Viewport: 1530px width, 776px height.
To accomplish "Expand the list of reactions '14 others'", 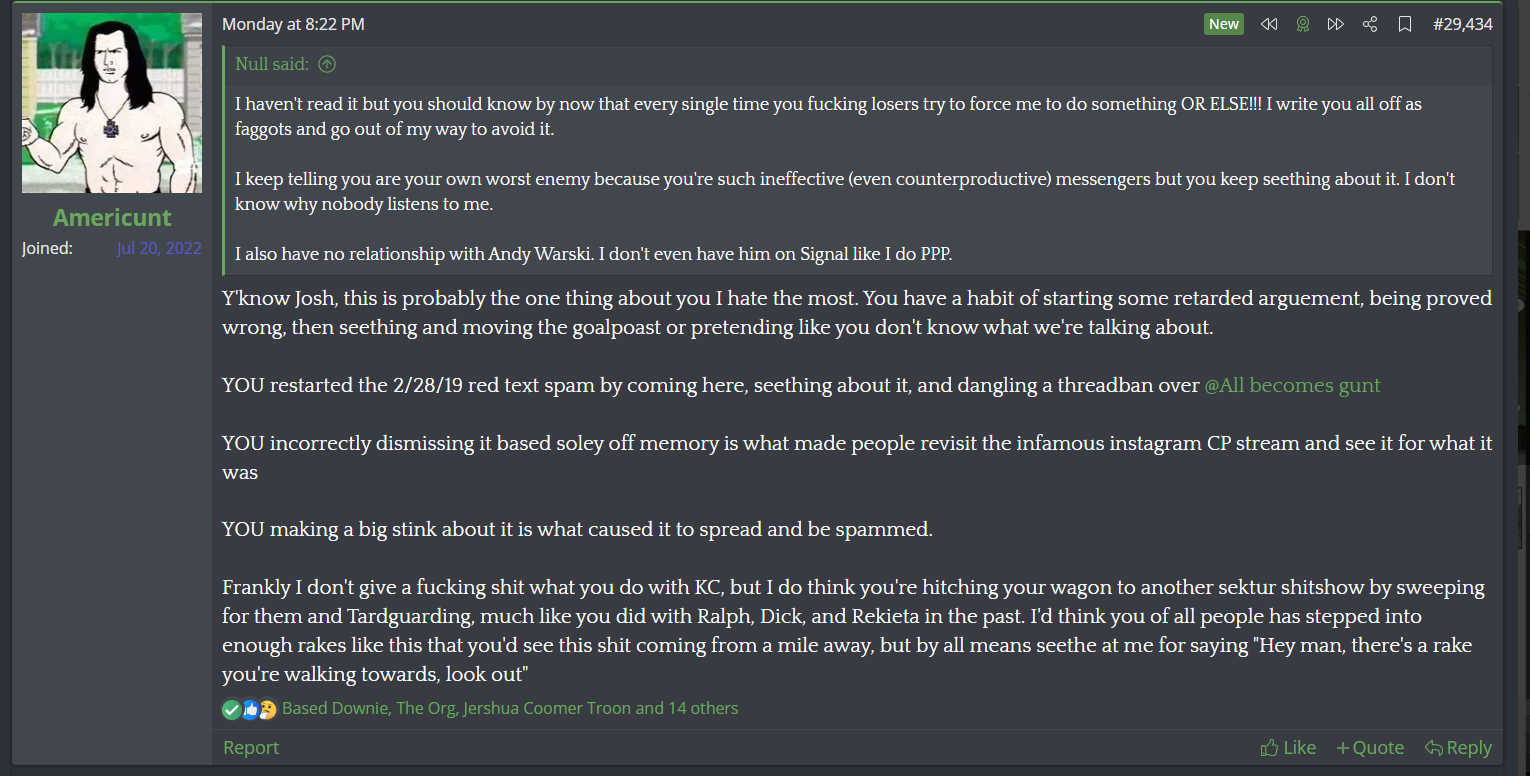I will click(702, 708).
